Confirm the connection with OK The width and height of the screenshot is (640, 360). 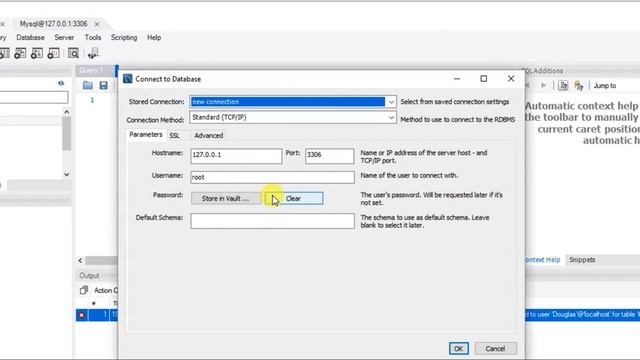click(x=458, y=349)
